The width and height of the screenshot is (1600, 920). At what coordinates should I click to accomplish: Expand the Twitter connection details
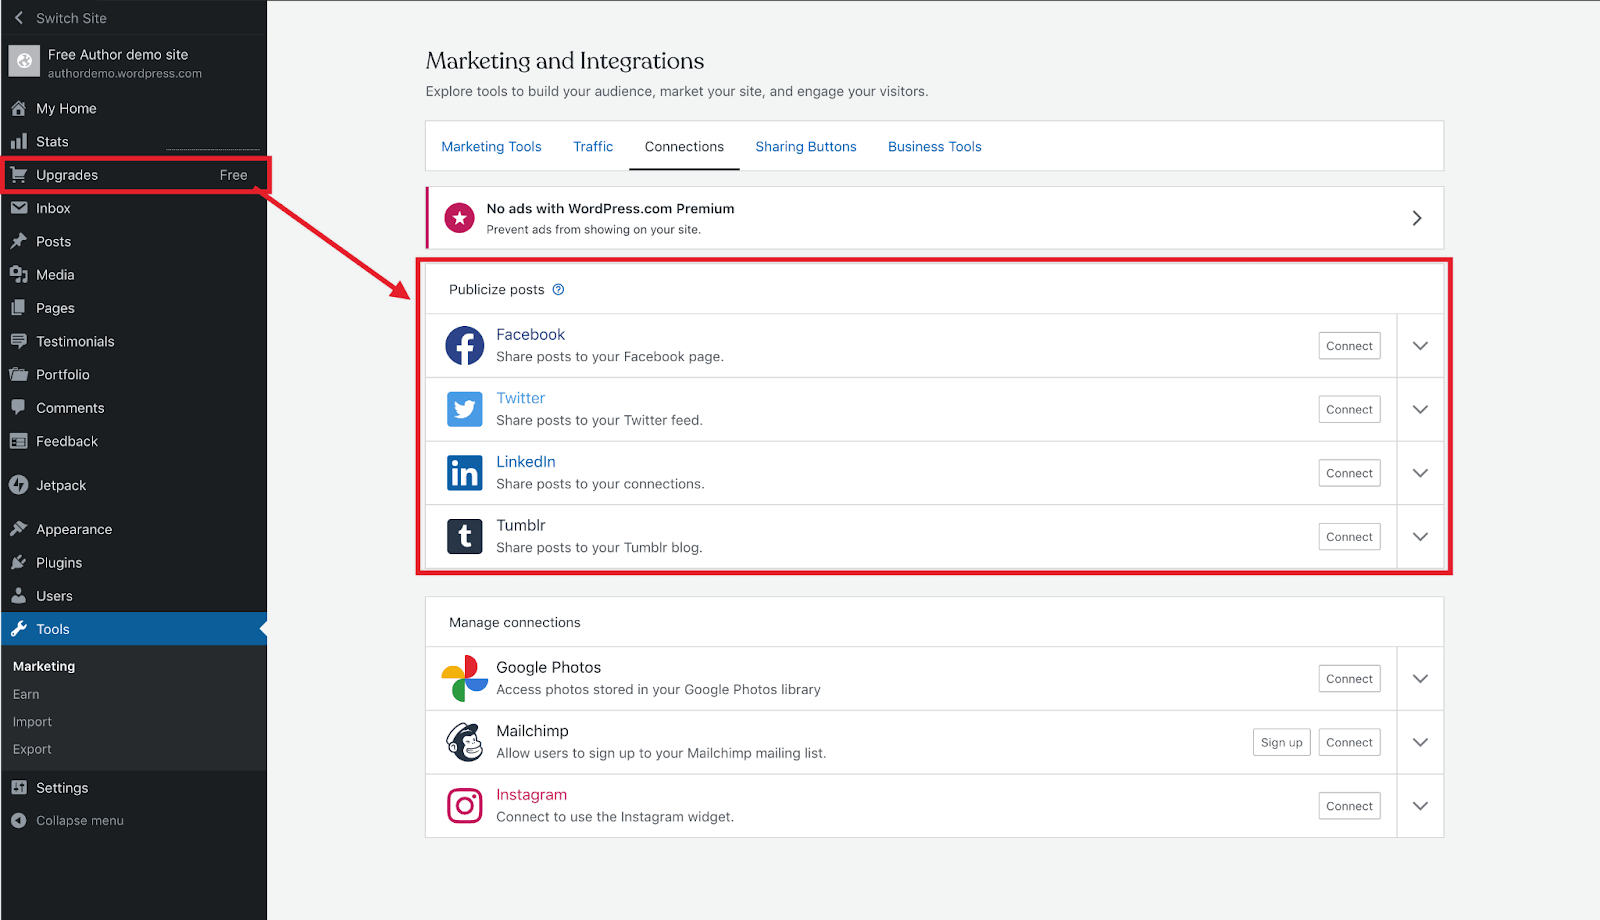(1420, 409)
